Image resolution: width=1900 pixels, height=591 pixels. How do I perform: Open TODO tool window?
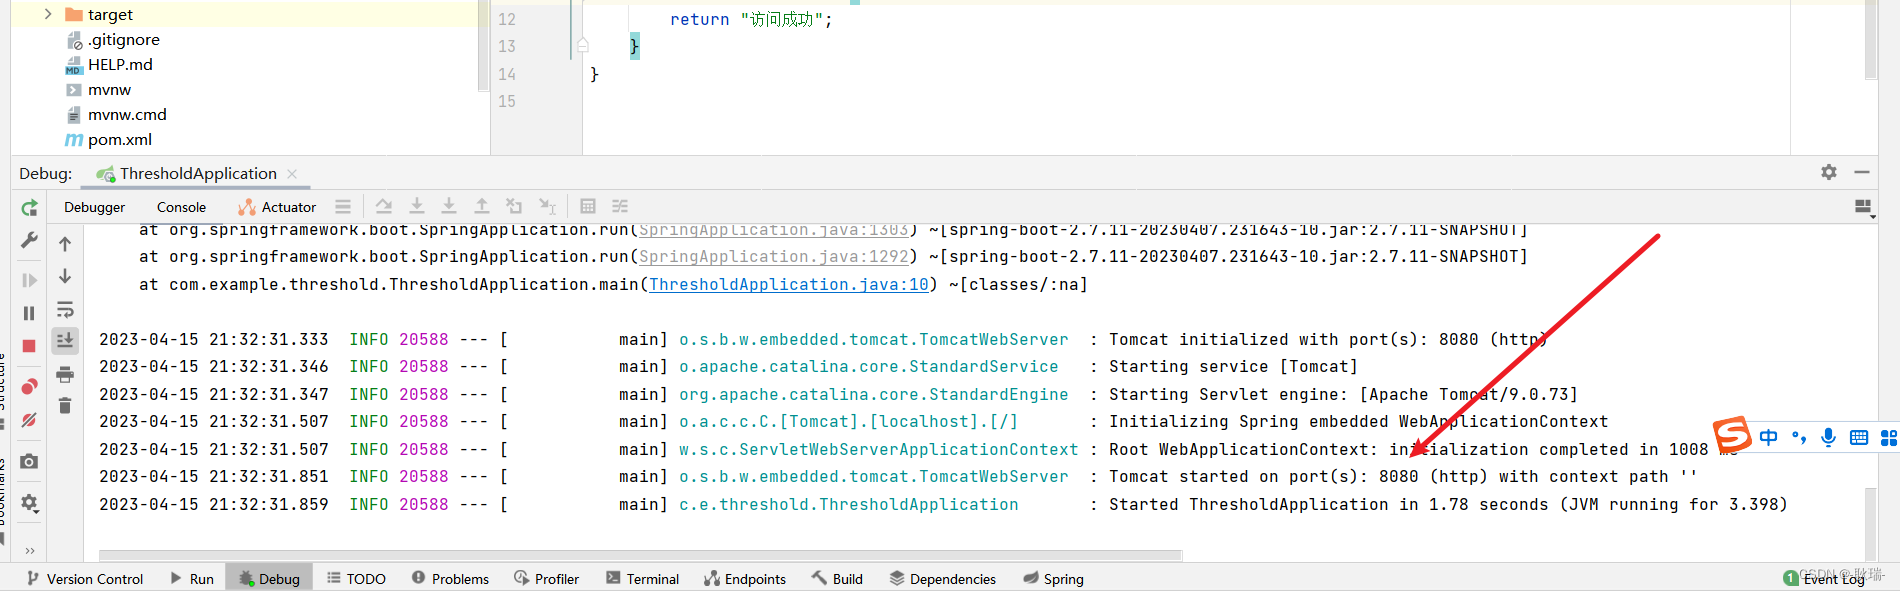(x=357, y=578)
